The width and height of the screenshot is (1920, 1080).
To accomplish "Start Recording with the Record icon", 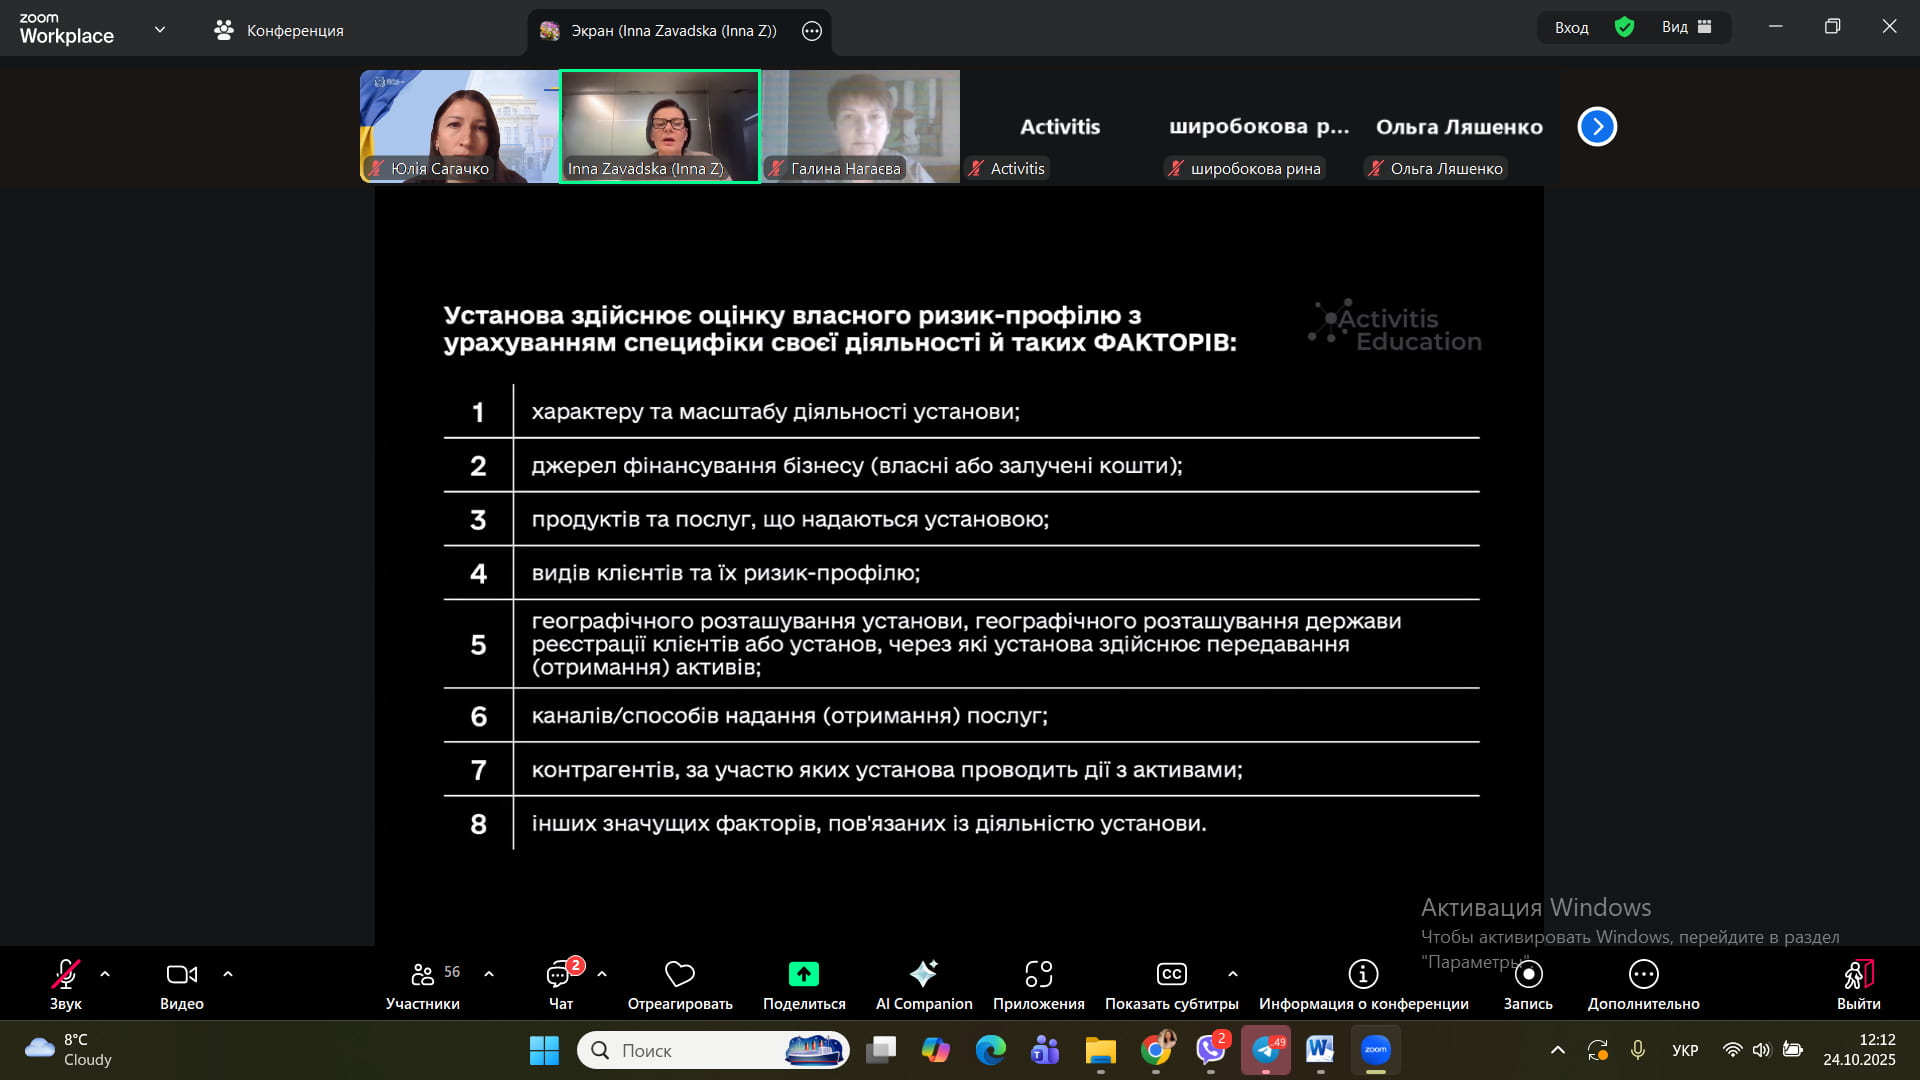I will (x=1528, y=974).
